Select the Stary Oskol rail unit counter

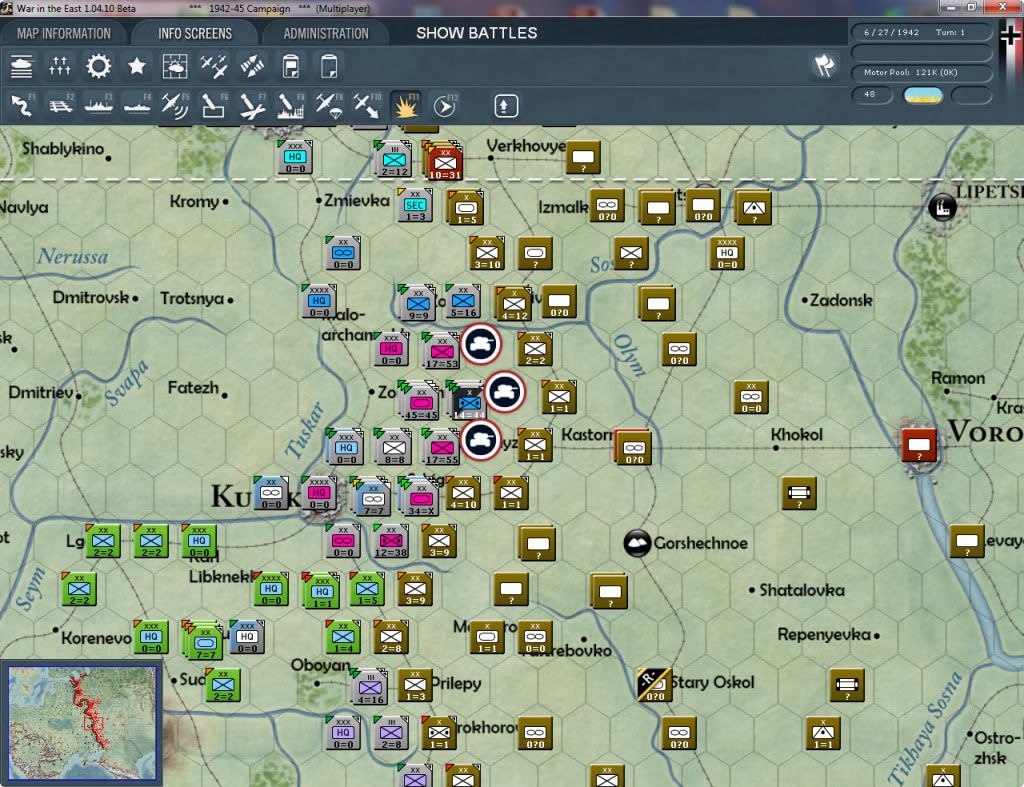pyautogui.click(x=654, y=685)
